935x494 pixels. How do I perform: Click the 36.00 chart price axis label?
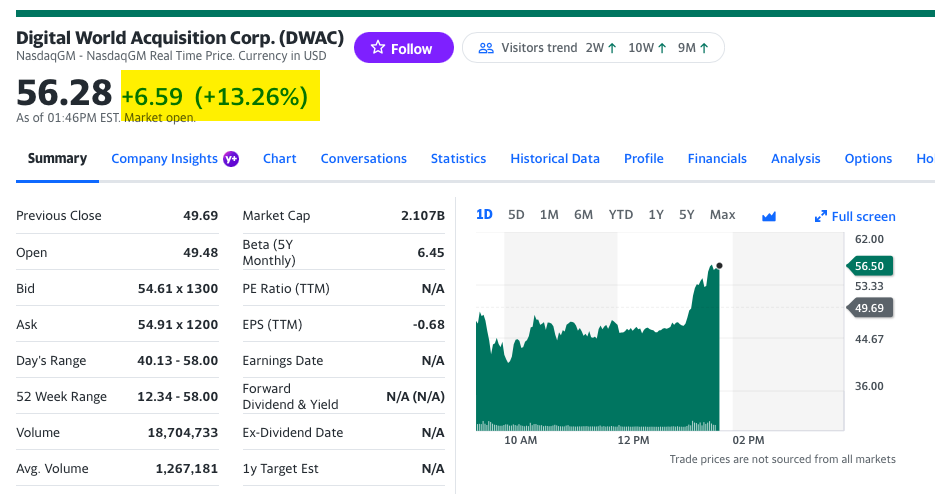(x=869, y=386)
